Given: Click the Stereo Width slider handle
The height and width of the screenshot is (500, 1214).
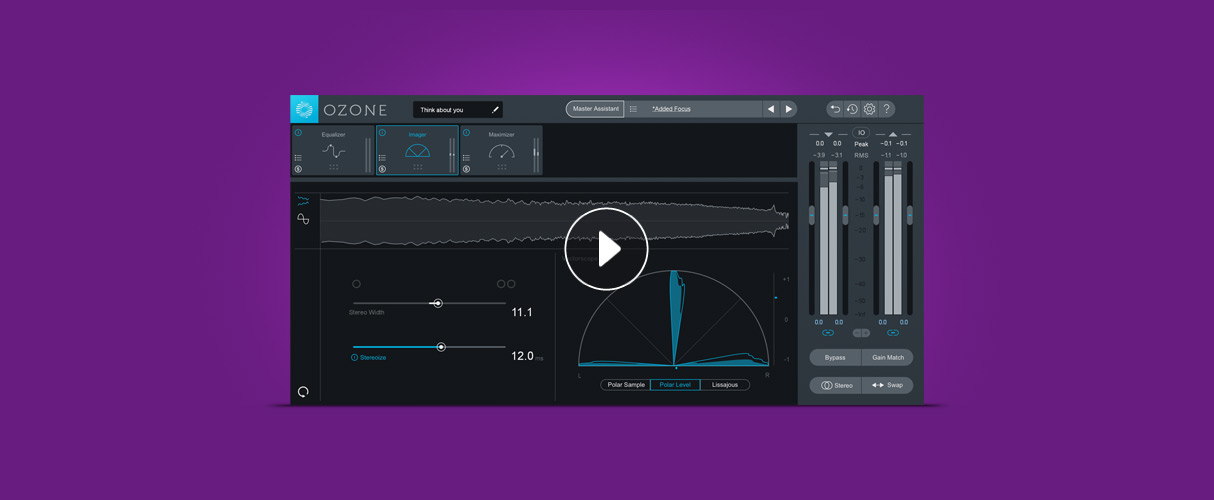Looking at the screenshot, I should click(x=437, y=303).
